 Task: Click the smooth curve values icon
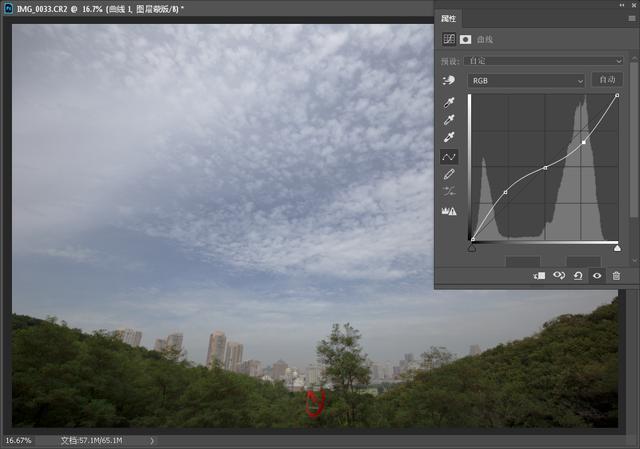click(x=449, y=192)
